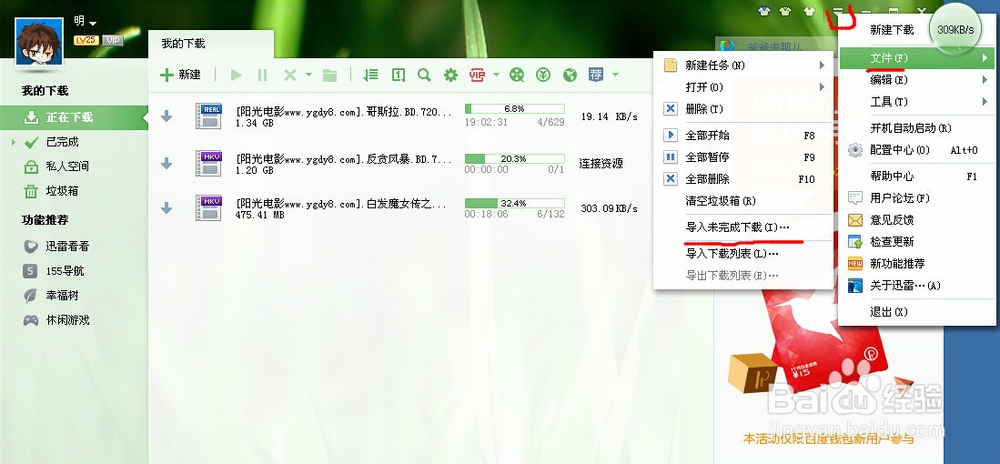Select the green shirt skin icon
The image size is (1000, 464).
point(786,11)
